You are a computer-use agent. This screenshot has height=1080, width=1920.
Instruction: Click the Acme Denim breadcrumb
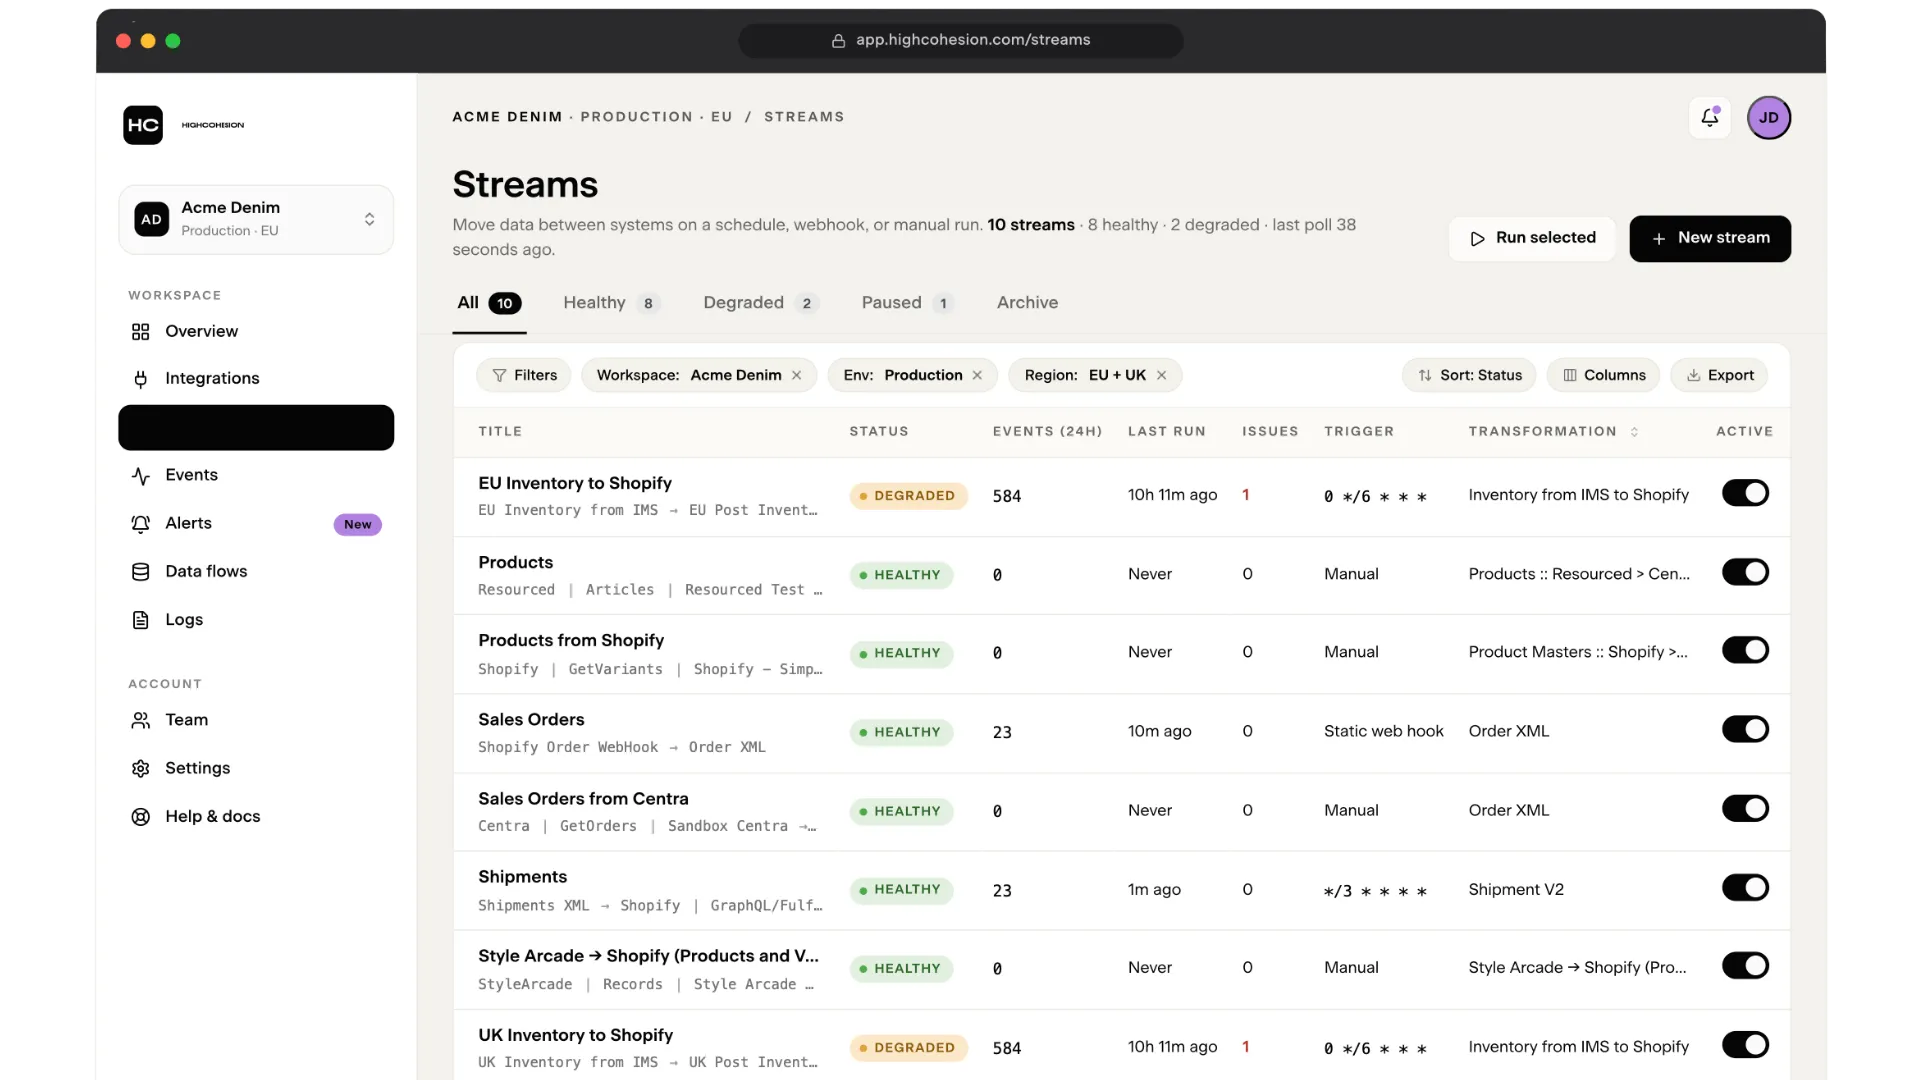(507, 117)
